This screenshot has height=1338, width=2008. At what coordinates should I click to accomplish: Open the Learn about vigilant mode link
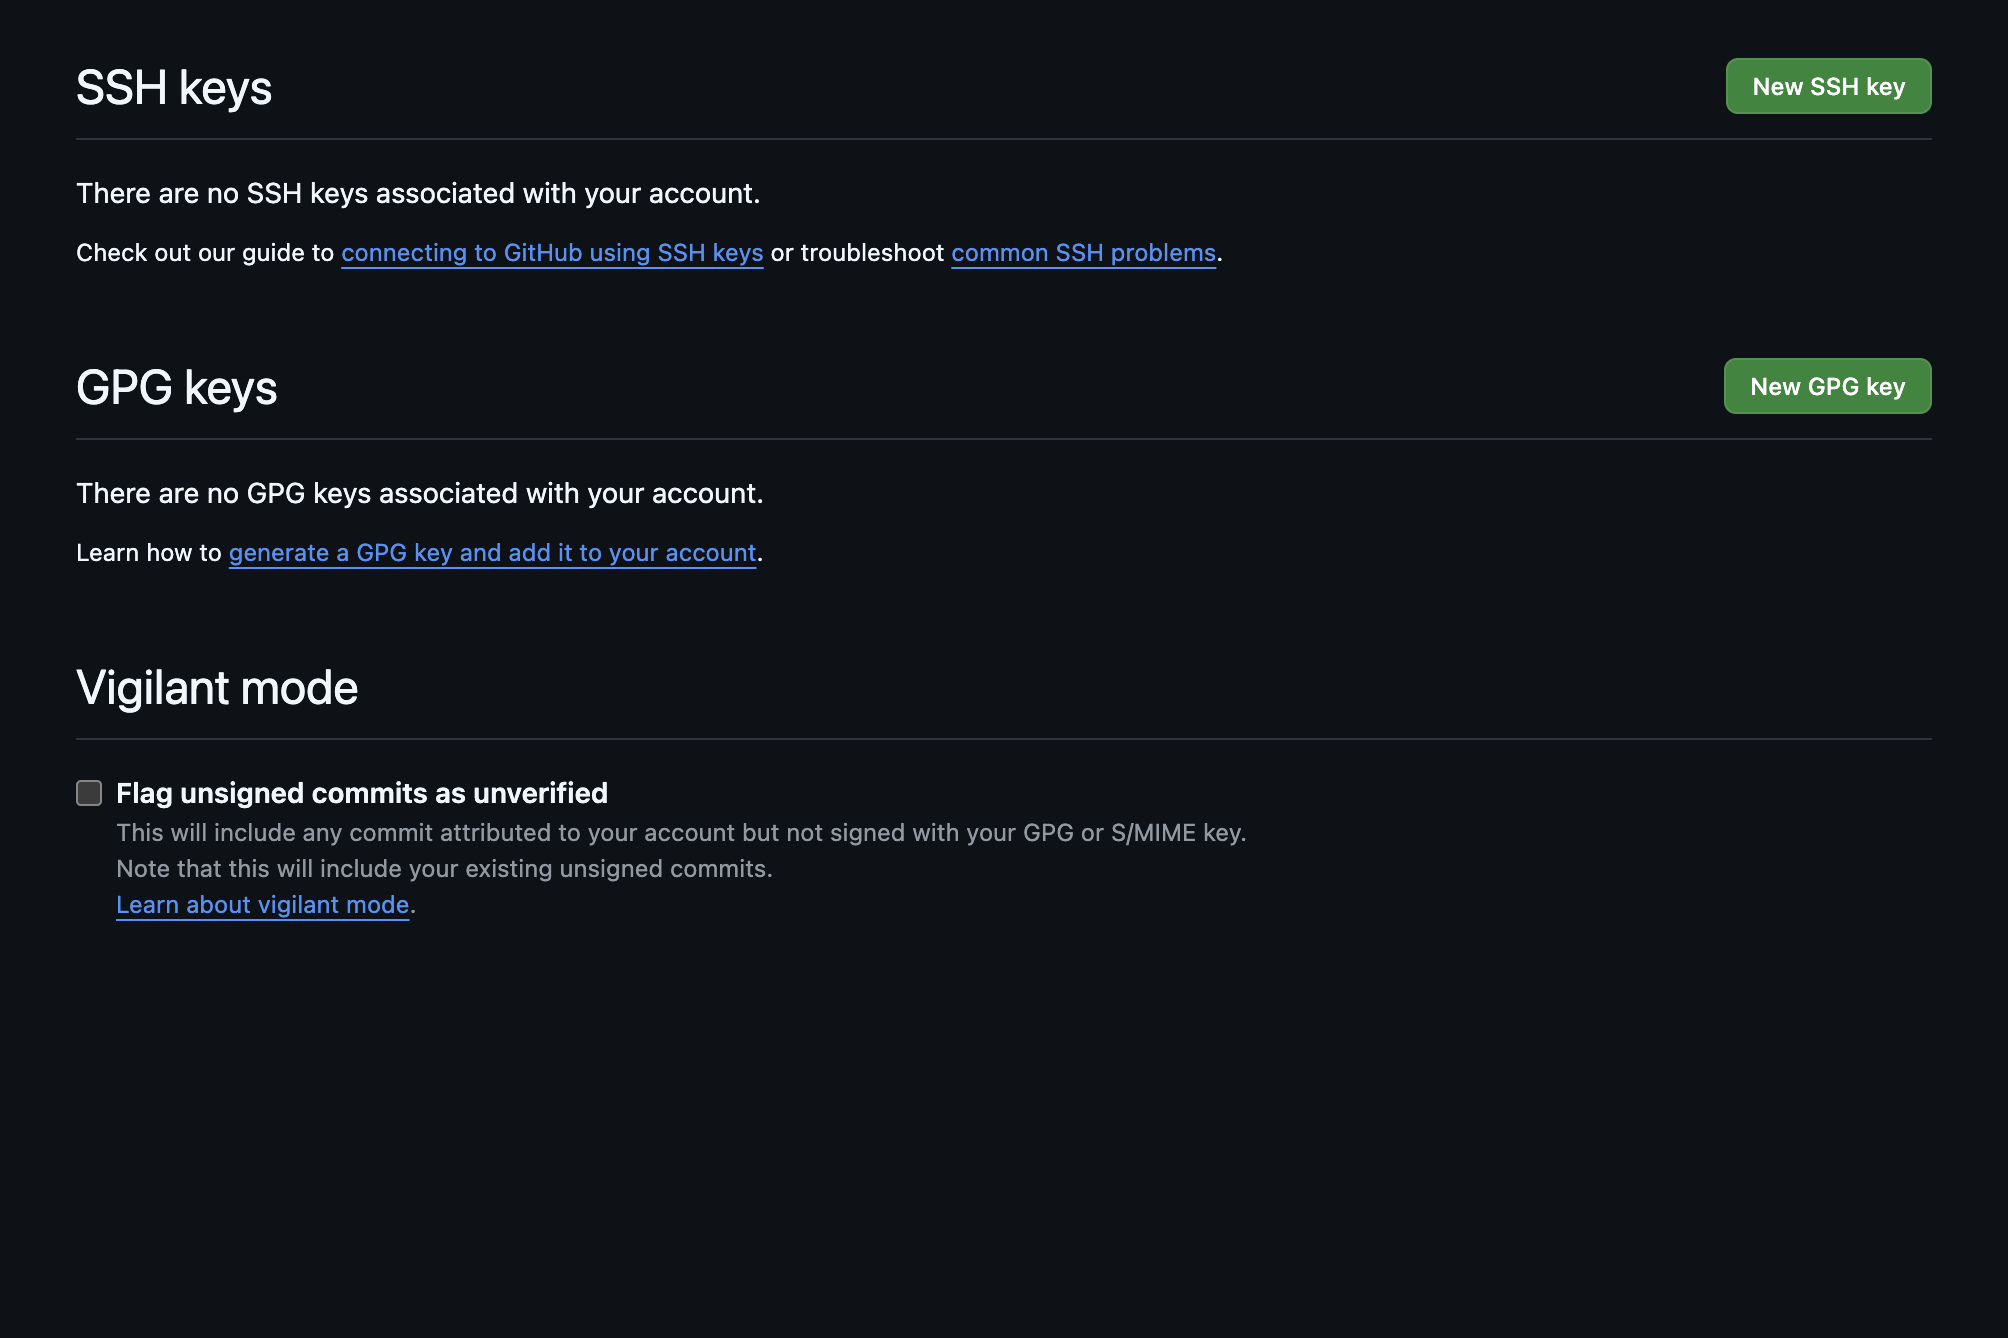[262, 905]
